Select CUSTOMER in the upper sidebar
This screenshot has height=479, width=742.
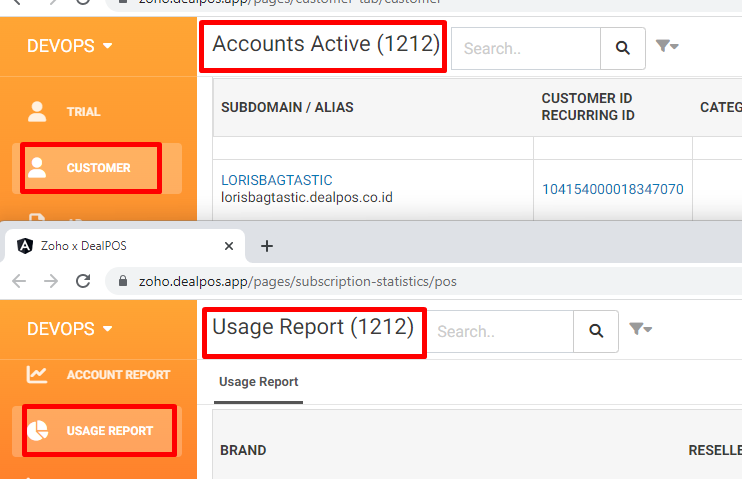tap(97, 168)
